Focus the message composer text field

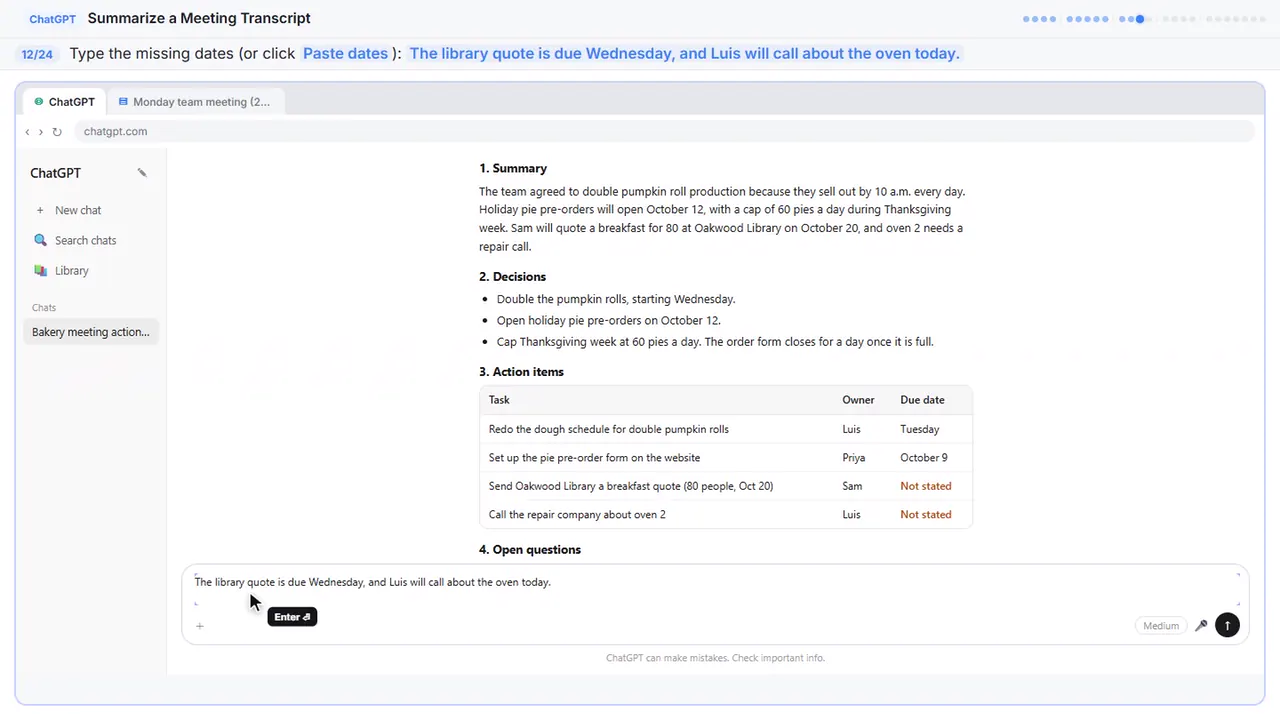(715, 590)
